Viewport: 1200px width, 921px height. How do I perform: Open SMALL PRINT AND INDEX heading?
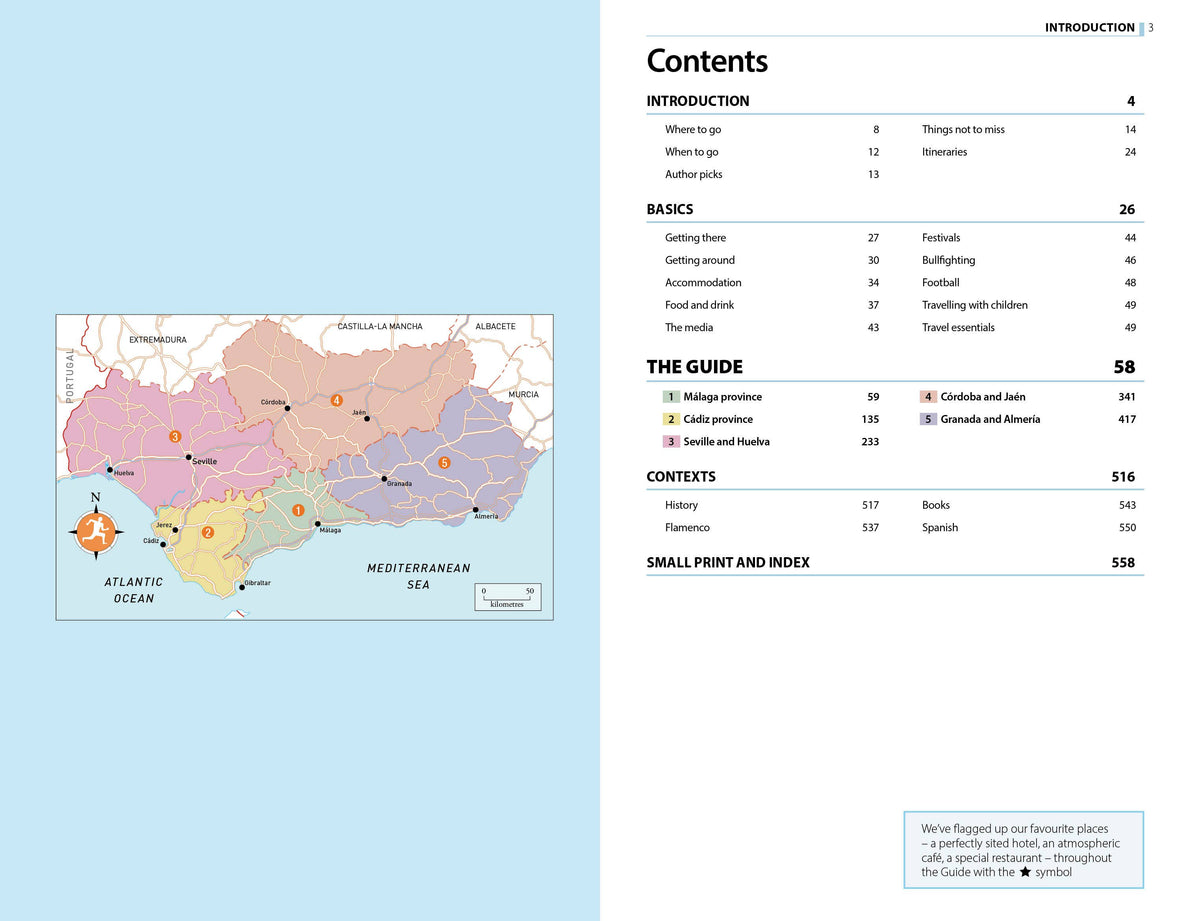[728, 562]
